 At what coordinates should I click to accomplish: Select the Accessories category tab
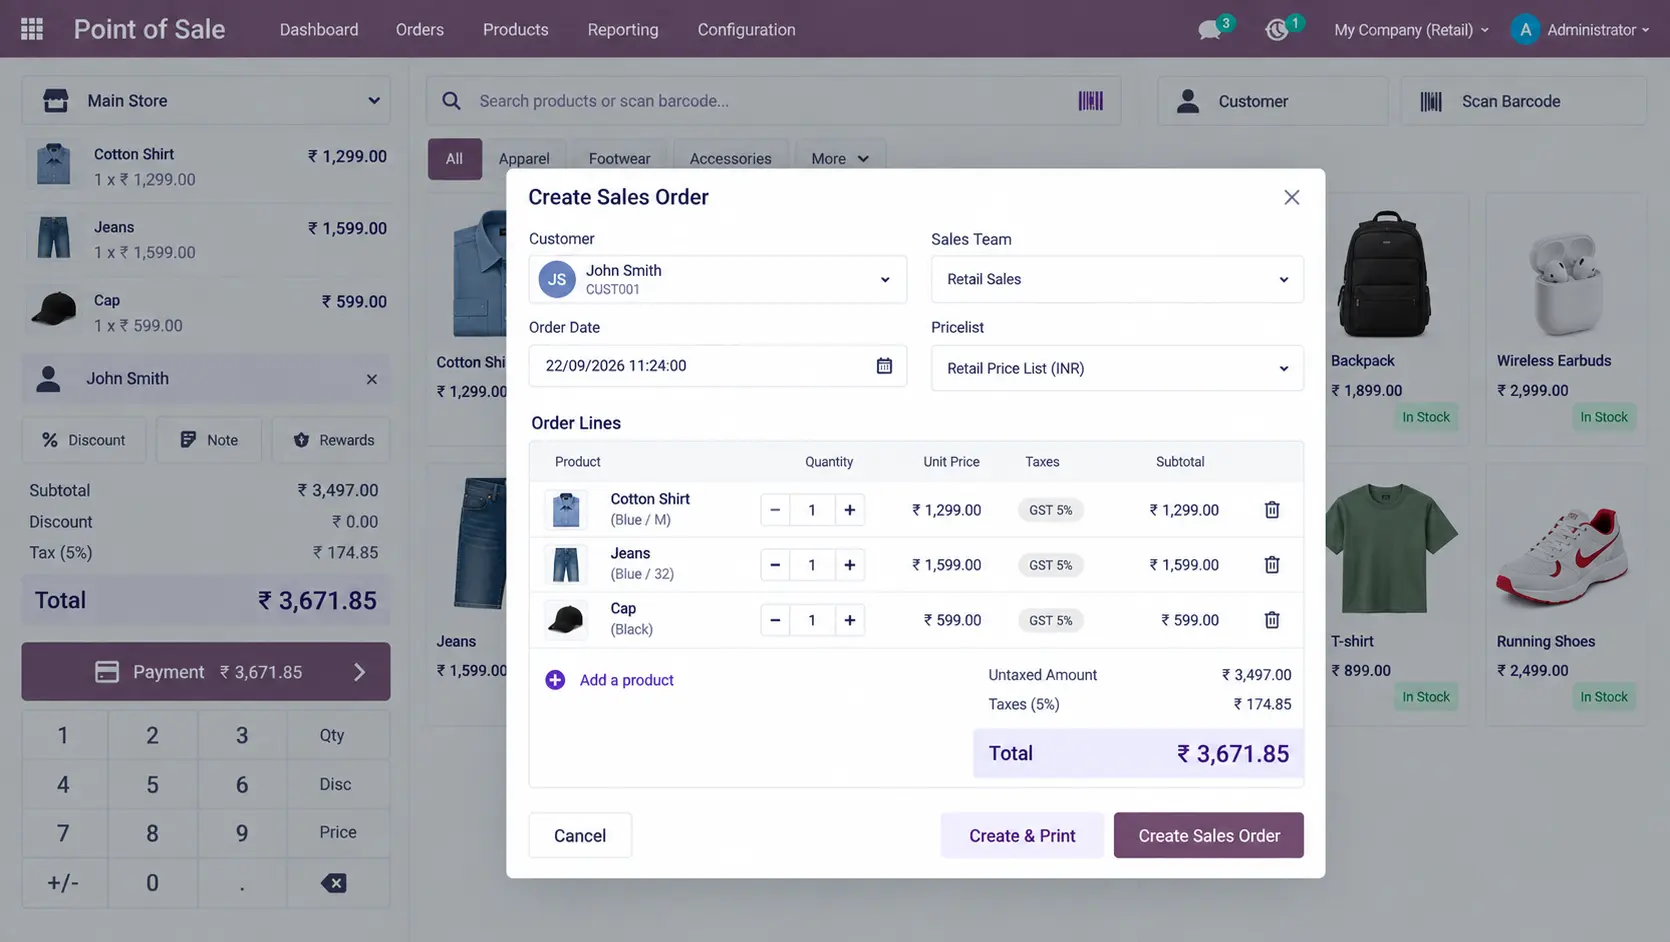point(731,159)
